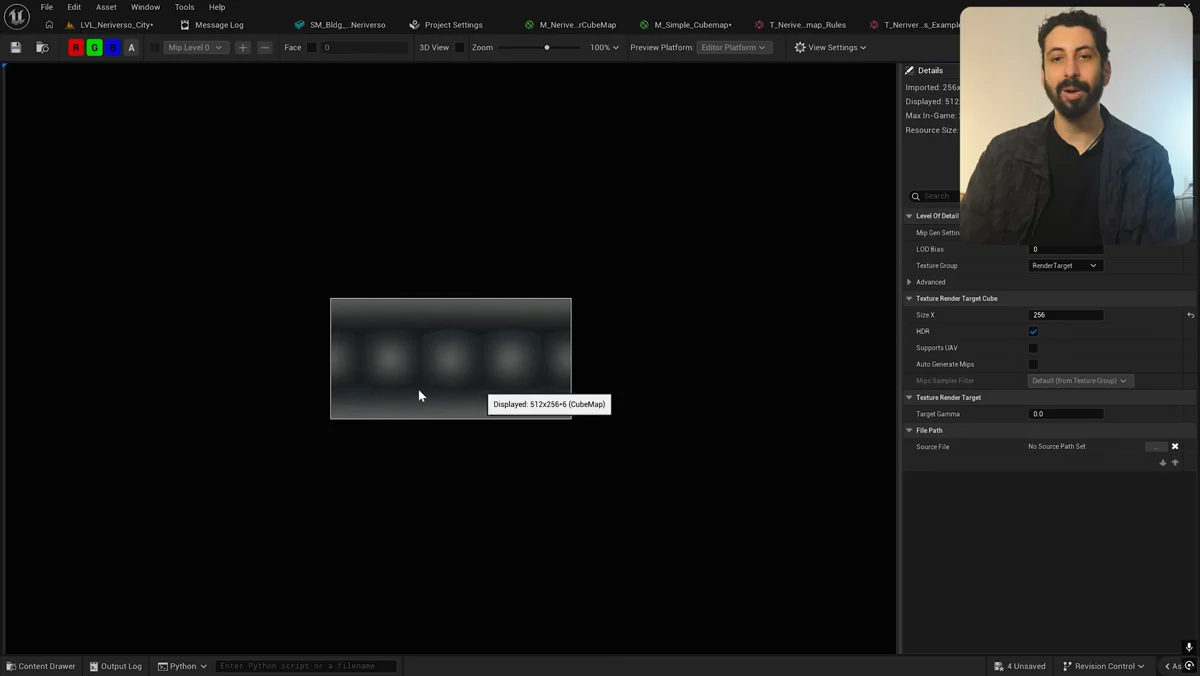Enable the Face checkbox

coord(312,47)
